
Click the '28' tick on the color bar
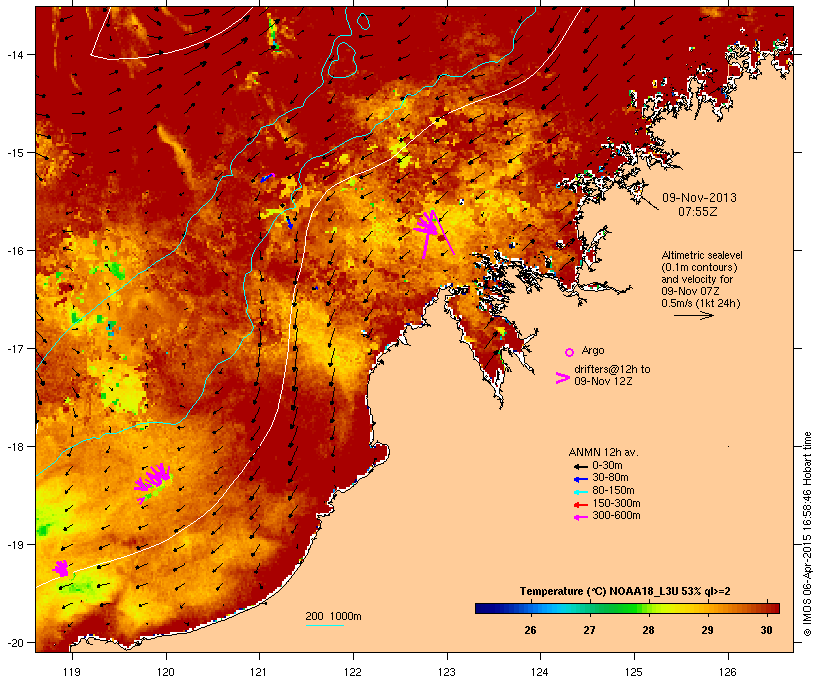click(x=648, y=630)
